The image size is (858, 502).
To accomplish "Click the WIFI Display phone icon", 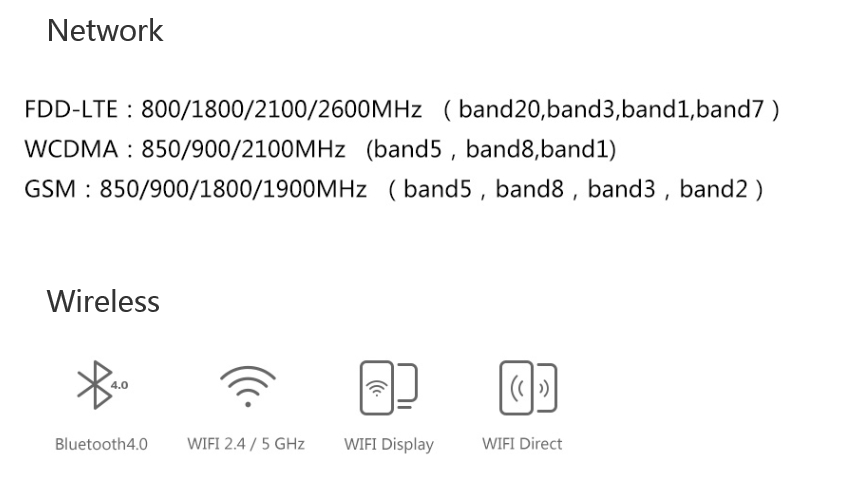I will (389, 388).
